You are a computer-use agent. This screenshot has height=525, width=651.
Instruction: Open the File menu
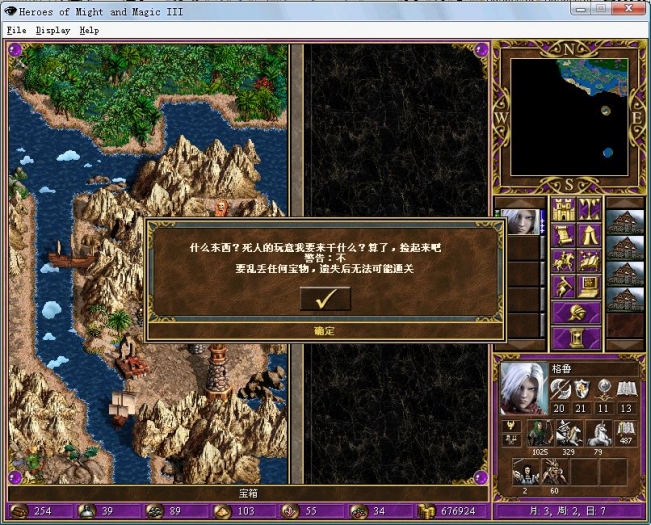17,30
